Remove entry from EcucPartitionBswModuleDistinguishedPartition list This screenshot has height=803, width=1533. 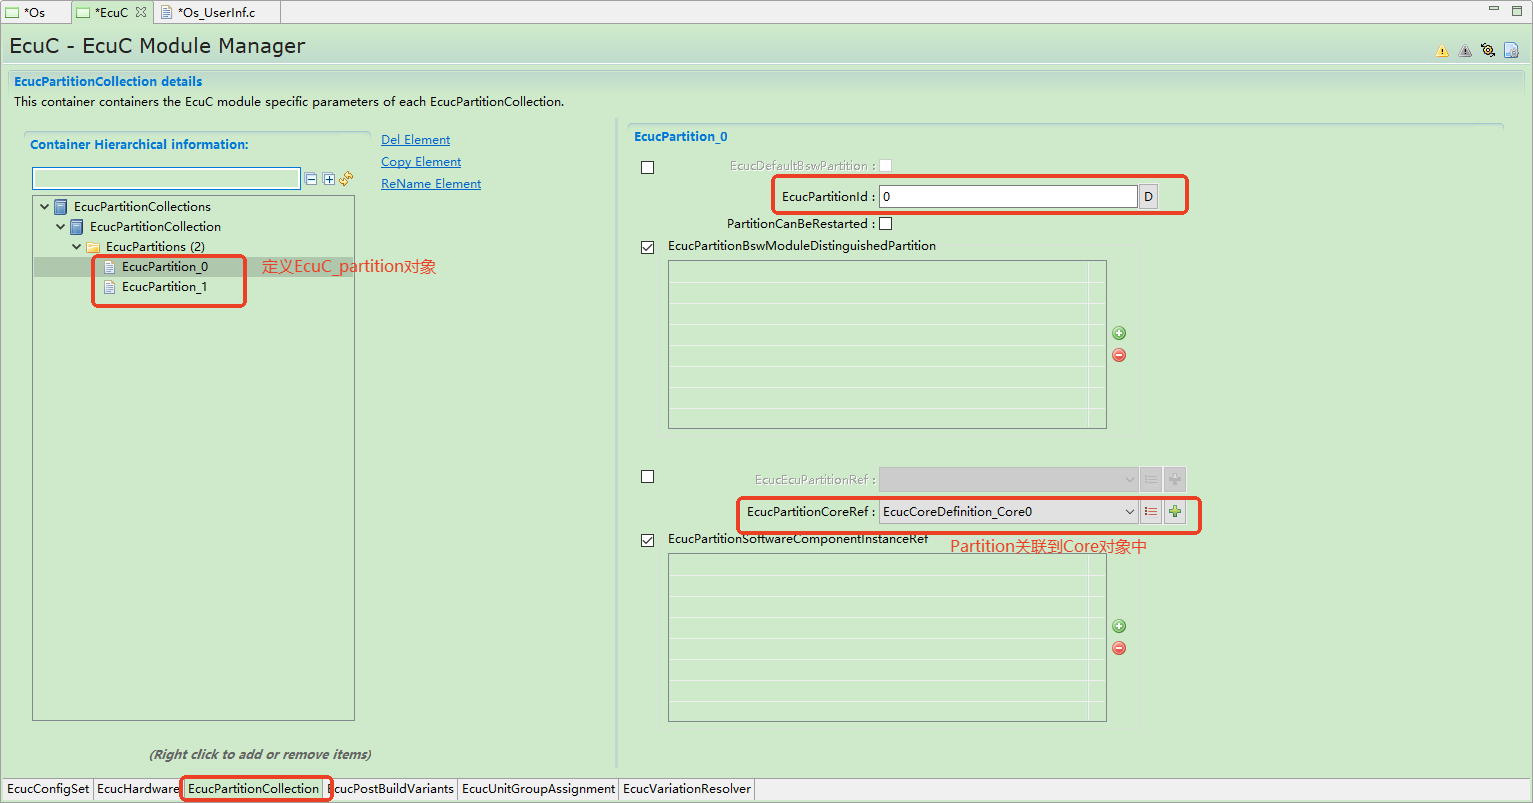pyautogui.click(x=1119, y=355)
